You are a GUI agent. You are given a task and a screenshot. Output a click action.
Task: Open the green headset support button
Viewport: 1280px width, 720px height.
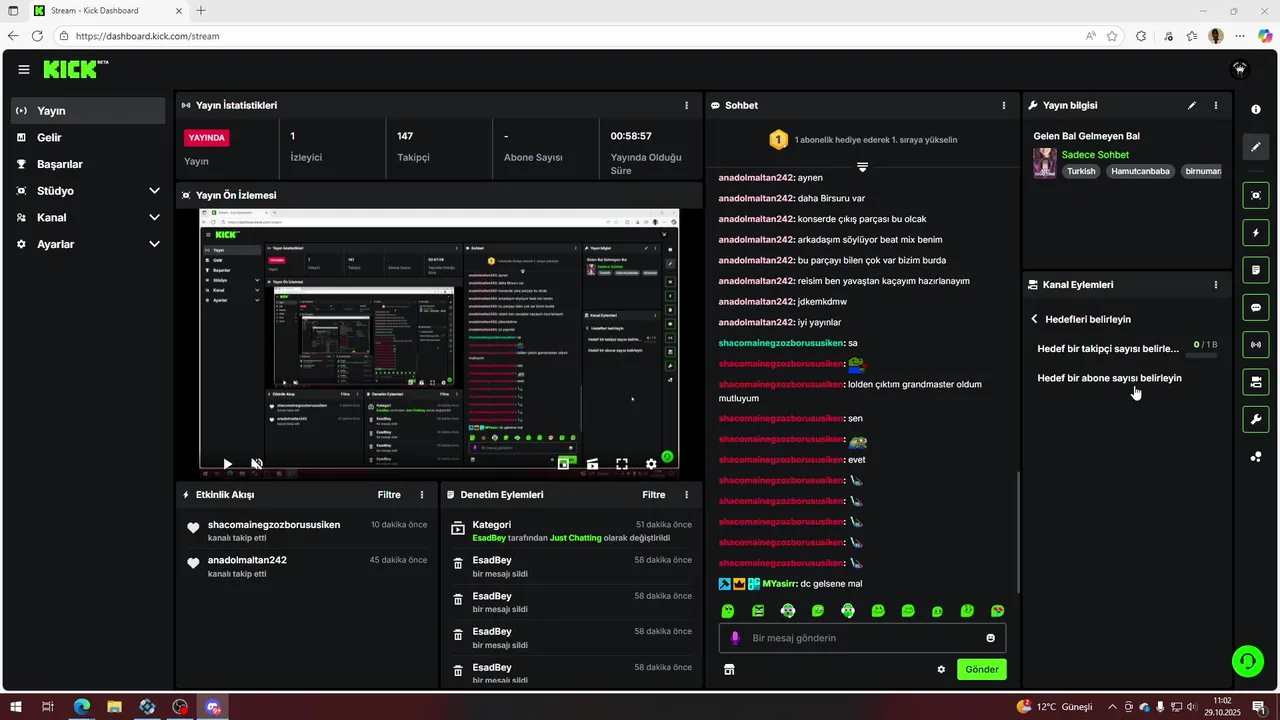(x=1248, y=660)
